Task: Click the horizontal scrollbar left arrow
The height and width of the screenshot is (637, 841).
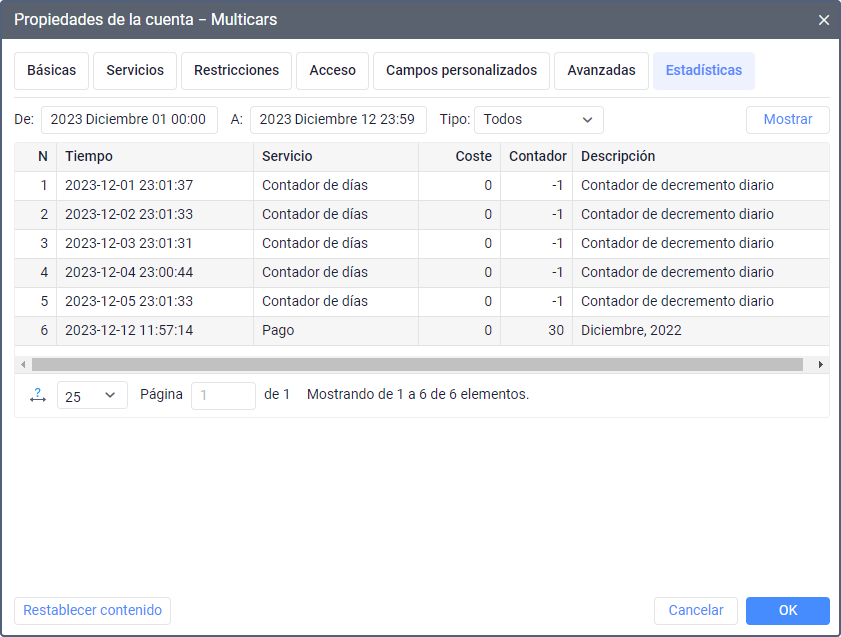Action: pyautogui.click(x=22, y=365)
